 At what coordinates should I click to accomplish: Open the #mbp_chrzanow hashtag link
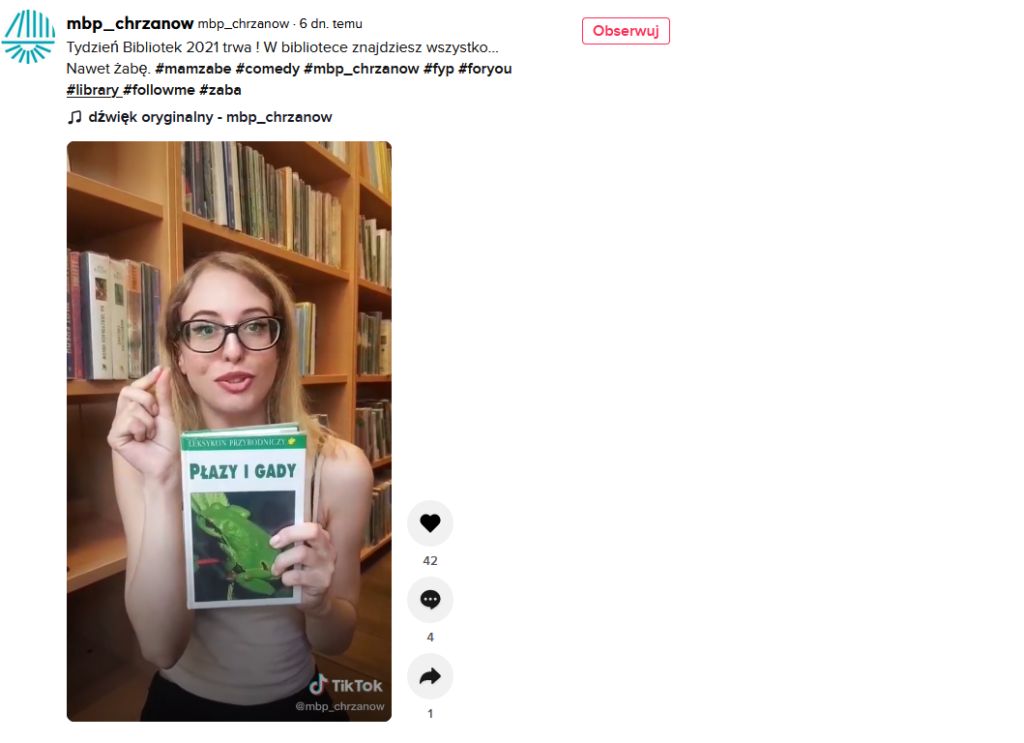click(x=361, y=69)
